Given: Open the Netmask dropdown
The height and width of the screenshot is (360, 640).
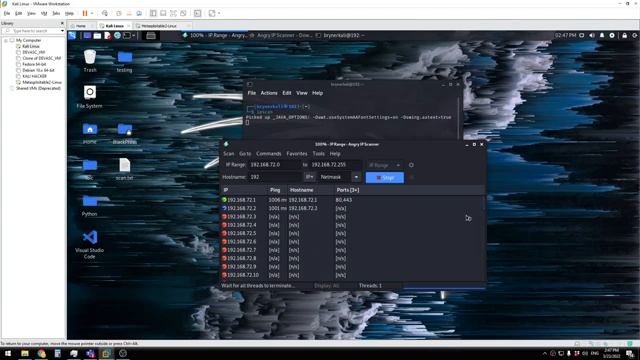Looking at the screenshot, I should (356, 177).
